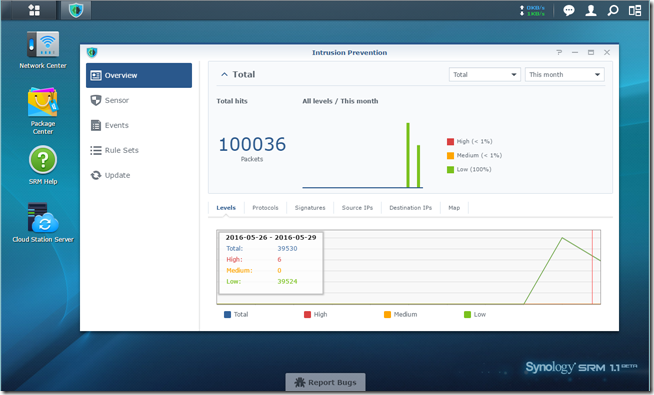The image size is (654, 395).
Task: Click the shorter green bar in the monthly chart
Action: click(418, 166)
